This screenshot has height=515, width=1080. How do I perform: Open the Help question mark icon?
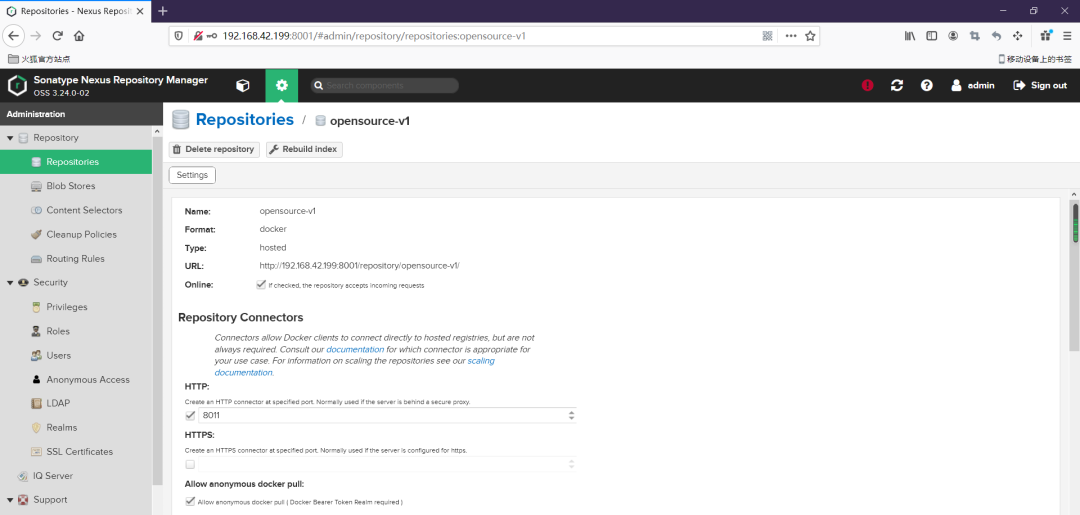(x=927, y=85)
